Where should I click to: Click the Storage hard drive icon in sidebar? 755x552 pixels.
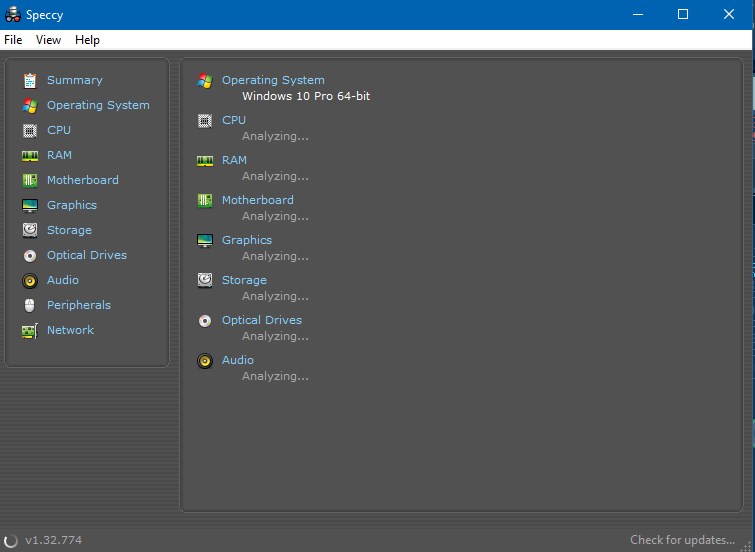(x=30, y=230)
